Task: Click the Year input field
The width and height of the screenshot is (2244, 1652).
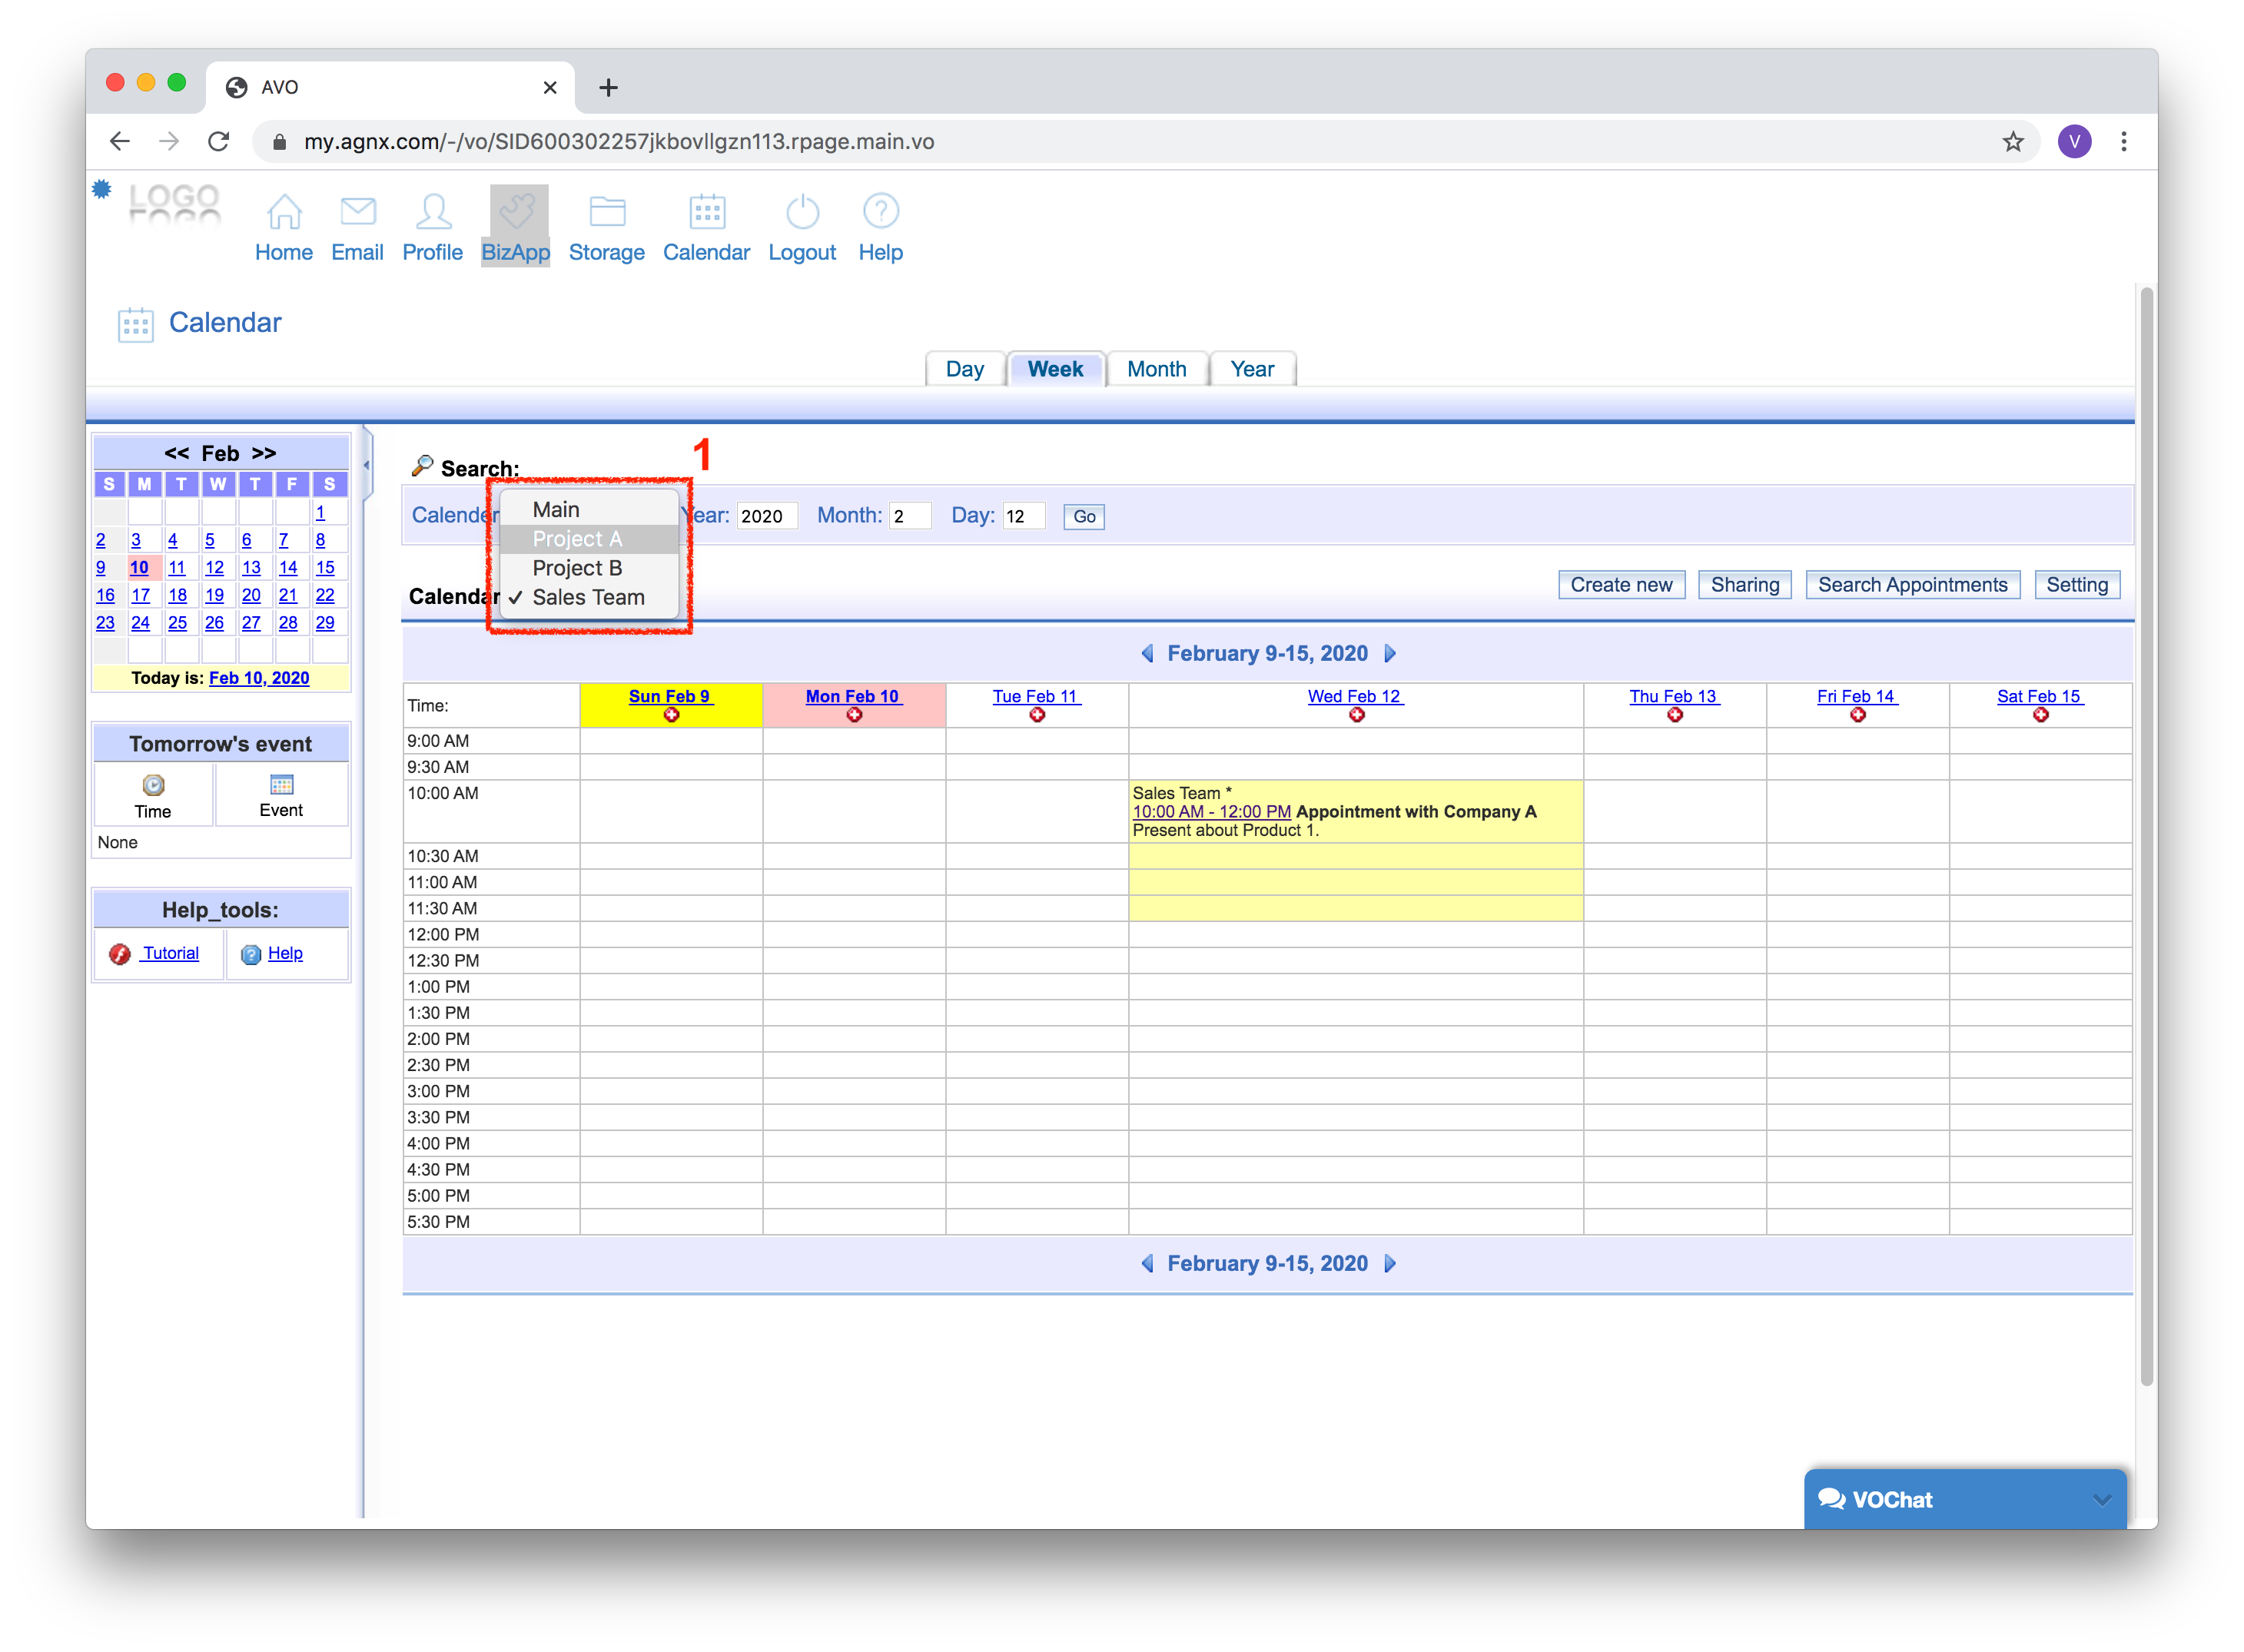Action: click(x=766, y=516)
